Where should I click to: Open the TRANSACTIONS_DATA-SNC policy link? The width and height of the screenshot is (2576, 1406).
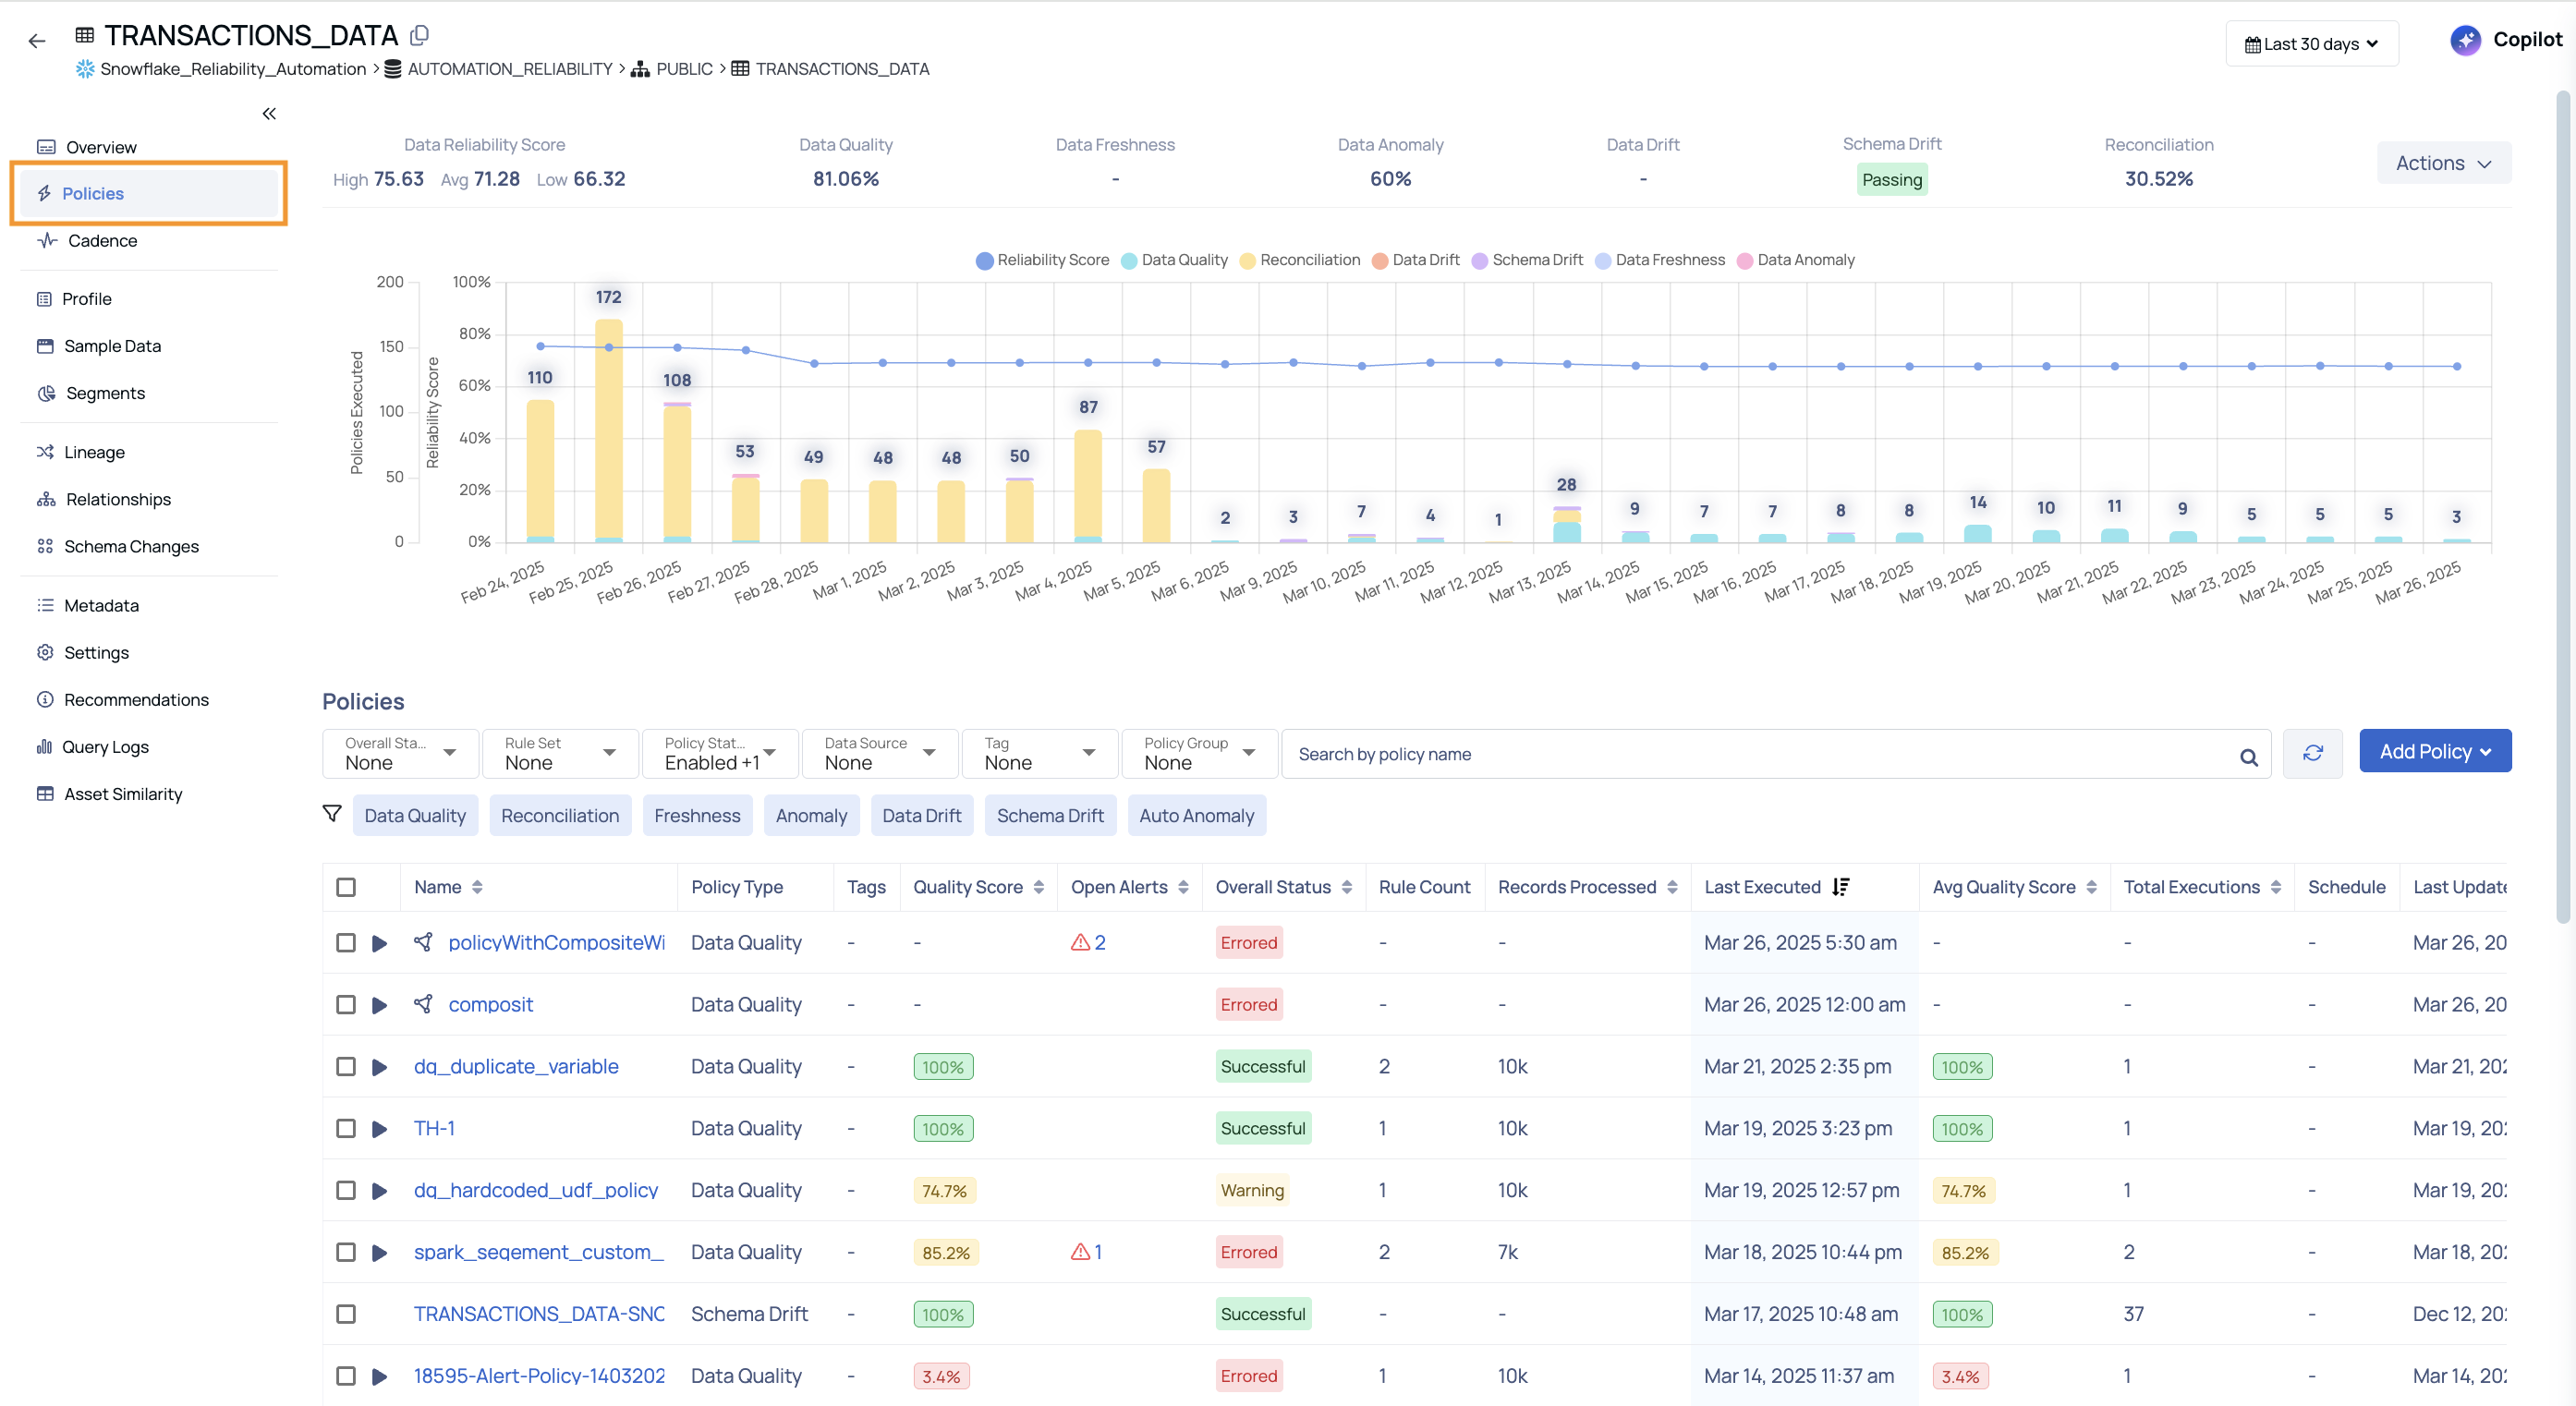(x=539, y=1314)
